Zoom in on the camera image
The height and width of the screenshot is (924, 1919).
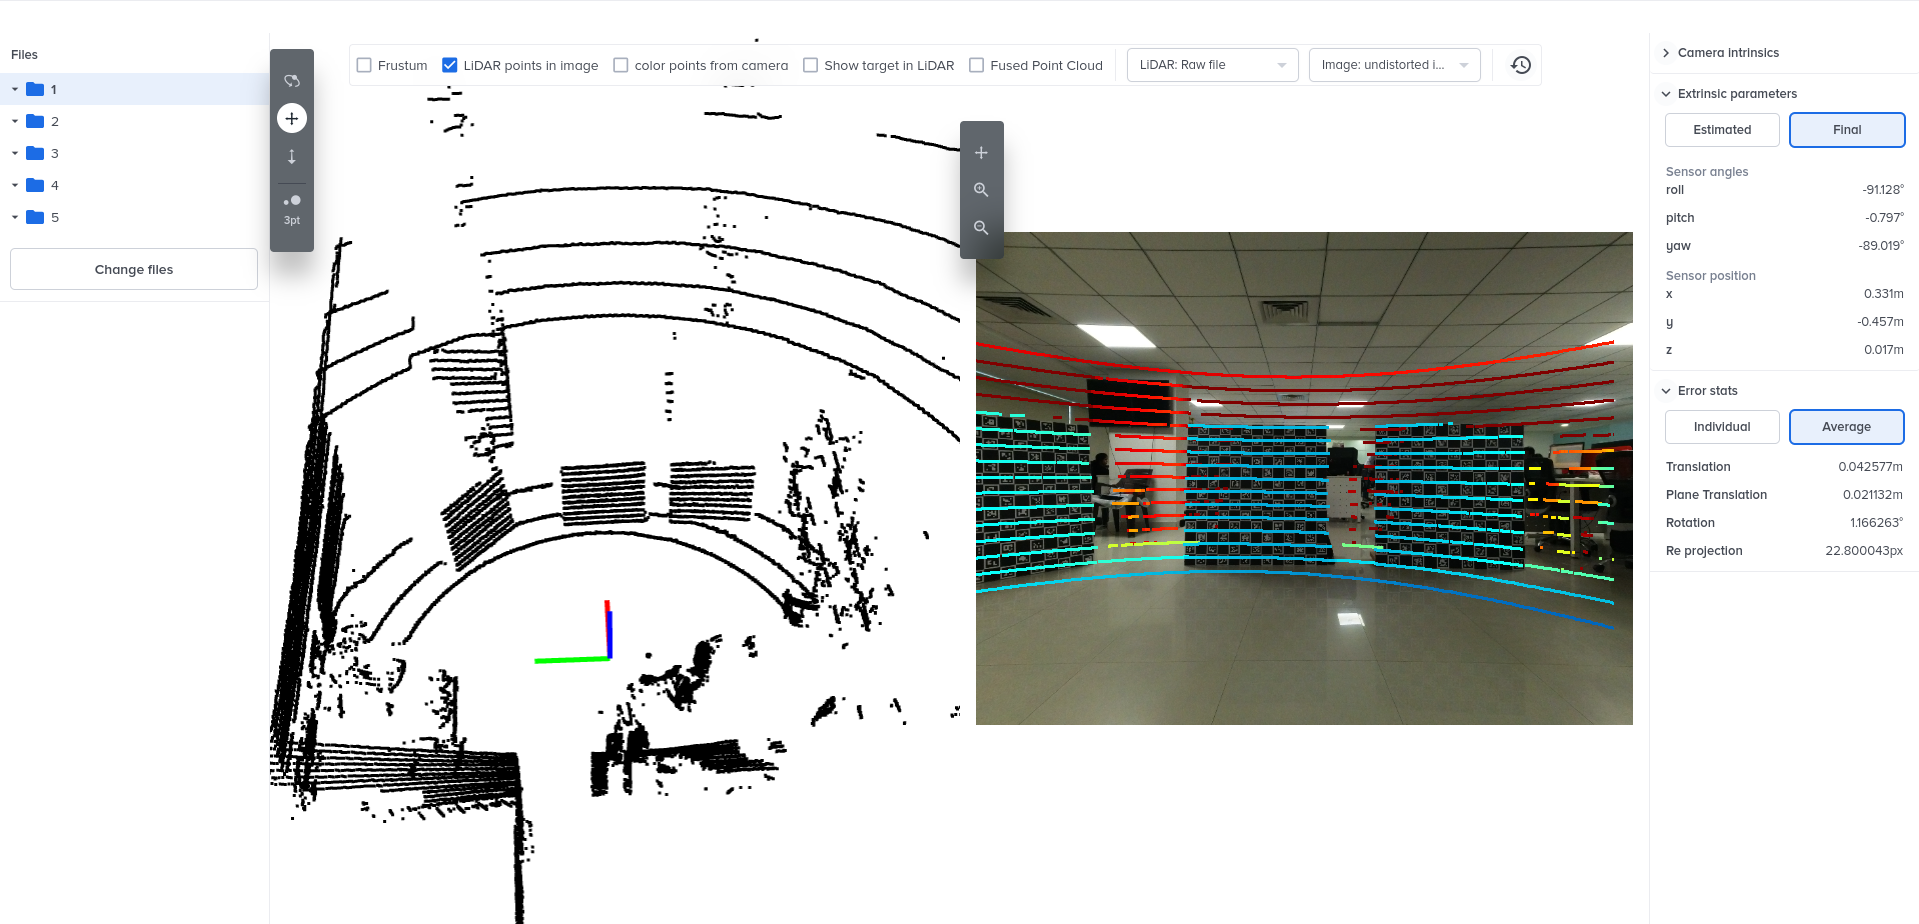(981, 190)
